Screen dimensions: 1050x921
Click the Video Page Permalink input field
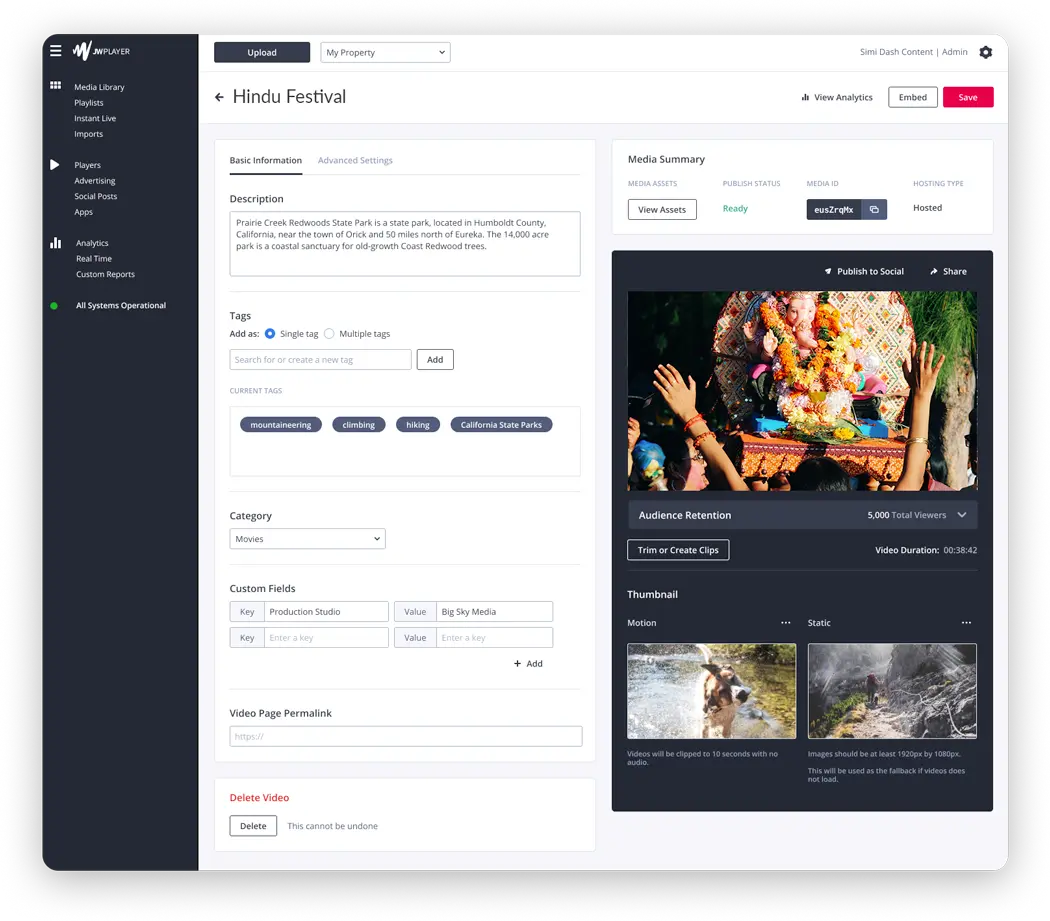tap(405, 736)
